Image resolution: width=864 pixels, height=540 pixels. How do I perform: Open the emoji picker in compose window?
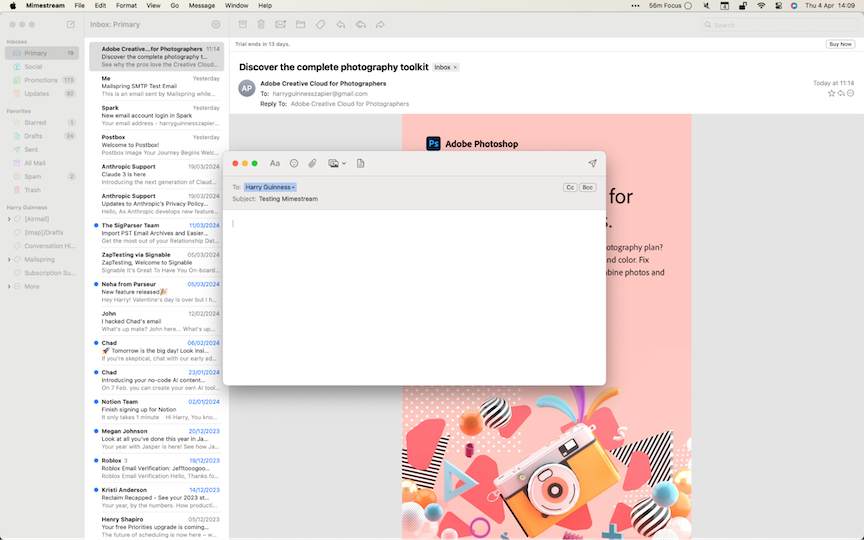(294, 163)
